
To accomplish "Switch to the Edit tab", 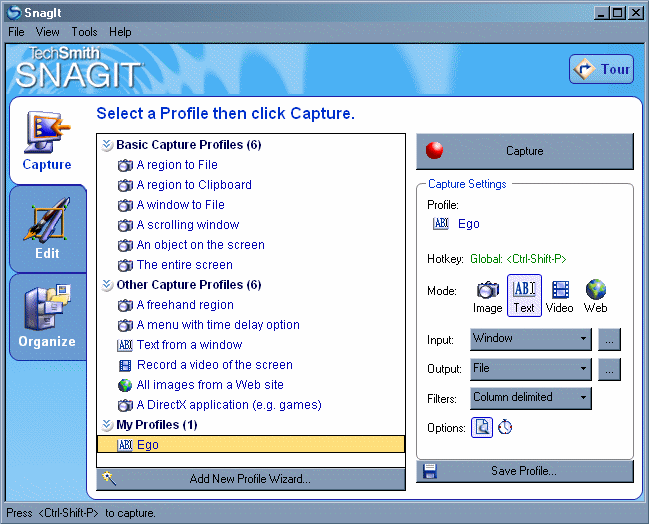I will [x=48, y=229].
